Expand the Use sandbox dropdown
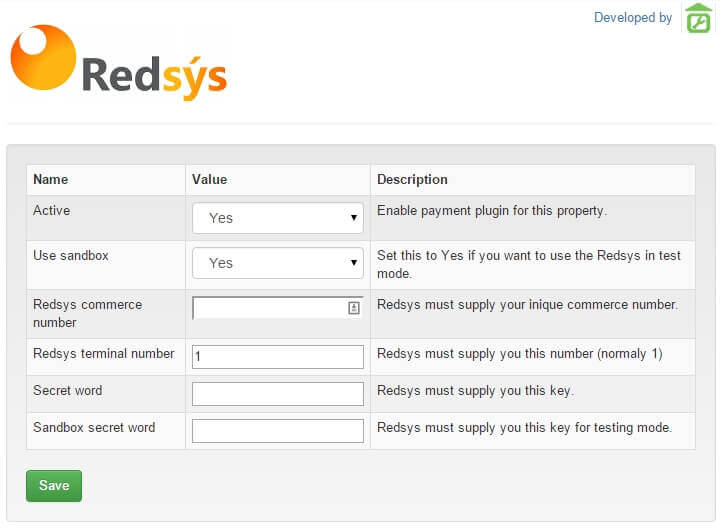The width and height of the screenshot is (723, 528). 277,263
